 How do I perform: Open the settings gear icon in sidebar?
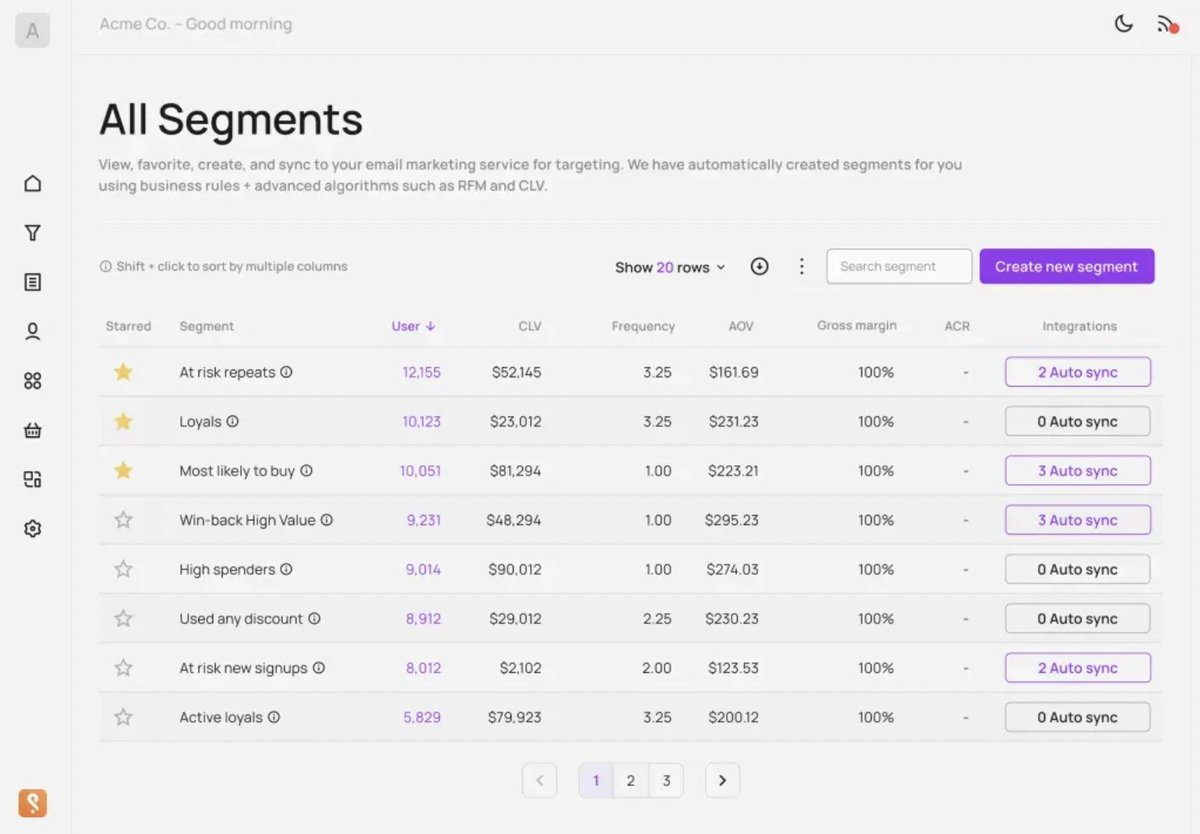pos(32,529)
